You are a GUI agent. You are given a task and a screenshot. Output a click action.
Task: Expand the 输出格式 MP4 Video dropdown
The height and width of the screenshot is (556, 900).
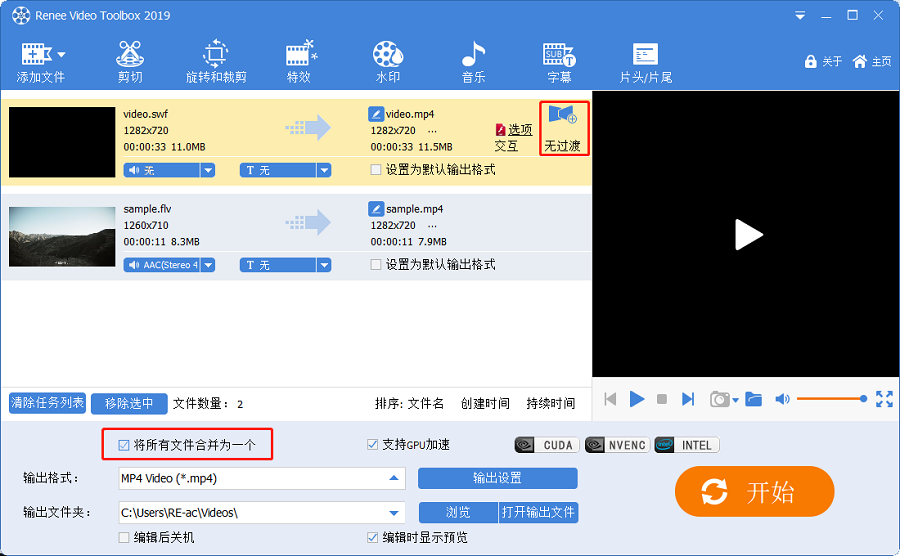tap(395, 478)
